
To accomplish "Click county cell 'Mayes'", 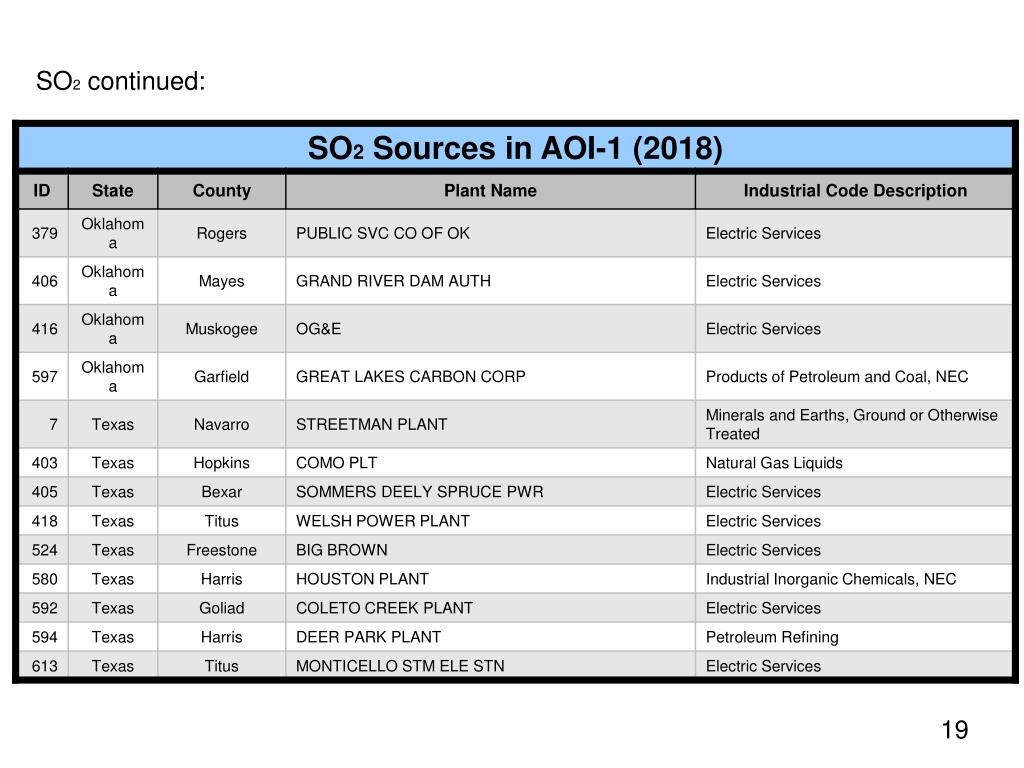I will [x=221, y=281].
